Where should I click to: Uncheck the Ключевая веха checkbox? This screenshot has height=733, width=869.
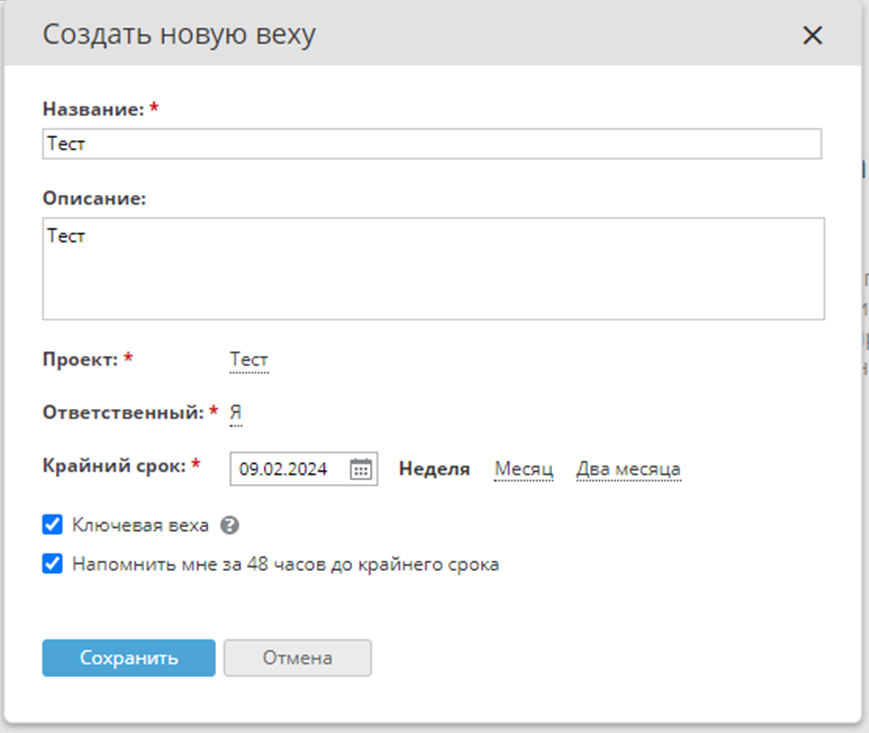(52, 525)
